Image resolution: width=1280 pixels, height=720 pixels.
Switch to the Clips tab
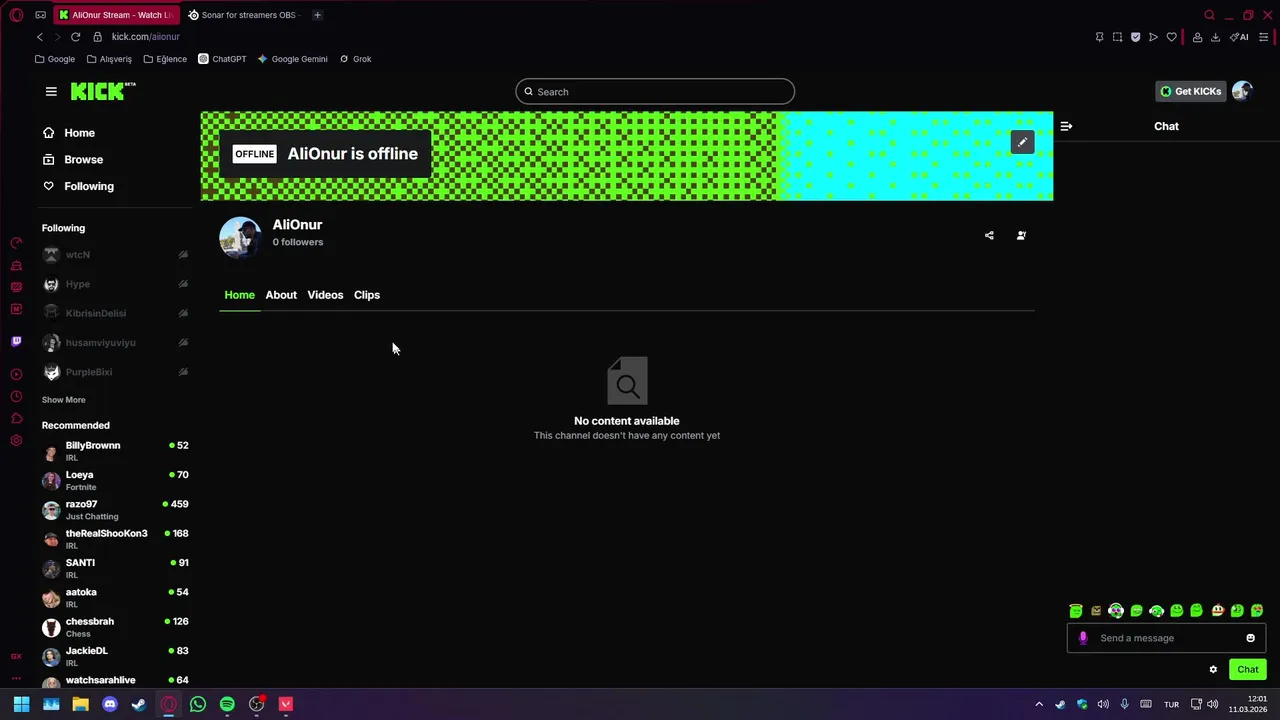click(367, 295)
